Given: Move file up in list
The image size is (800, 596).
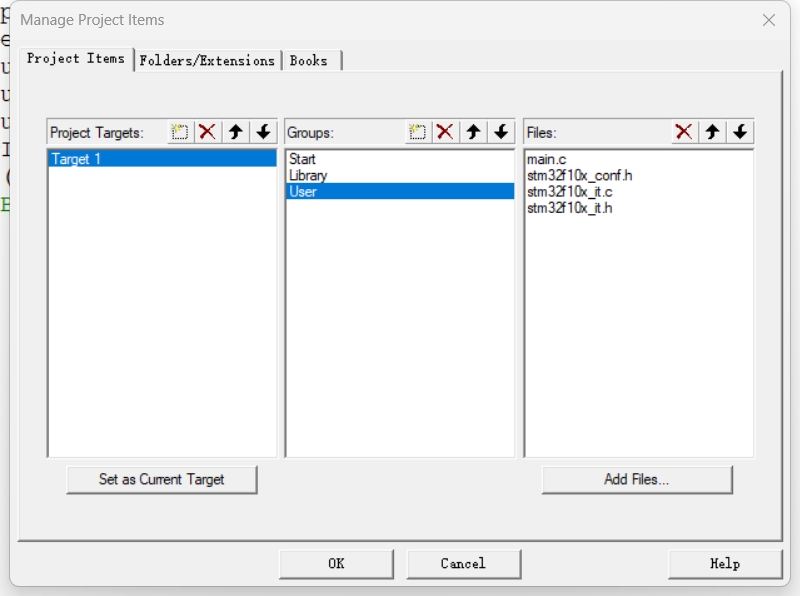Looking at the screenshot, I should pyautogui.click(x=712, y=132).
